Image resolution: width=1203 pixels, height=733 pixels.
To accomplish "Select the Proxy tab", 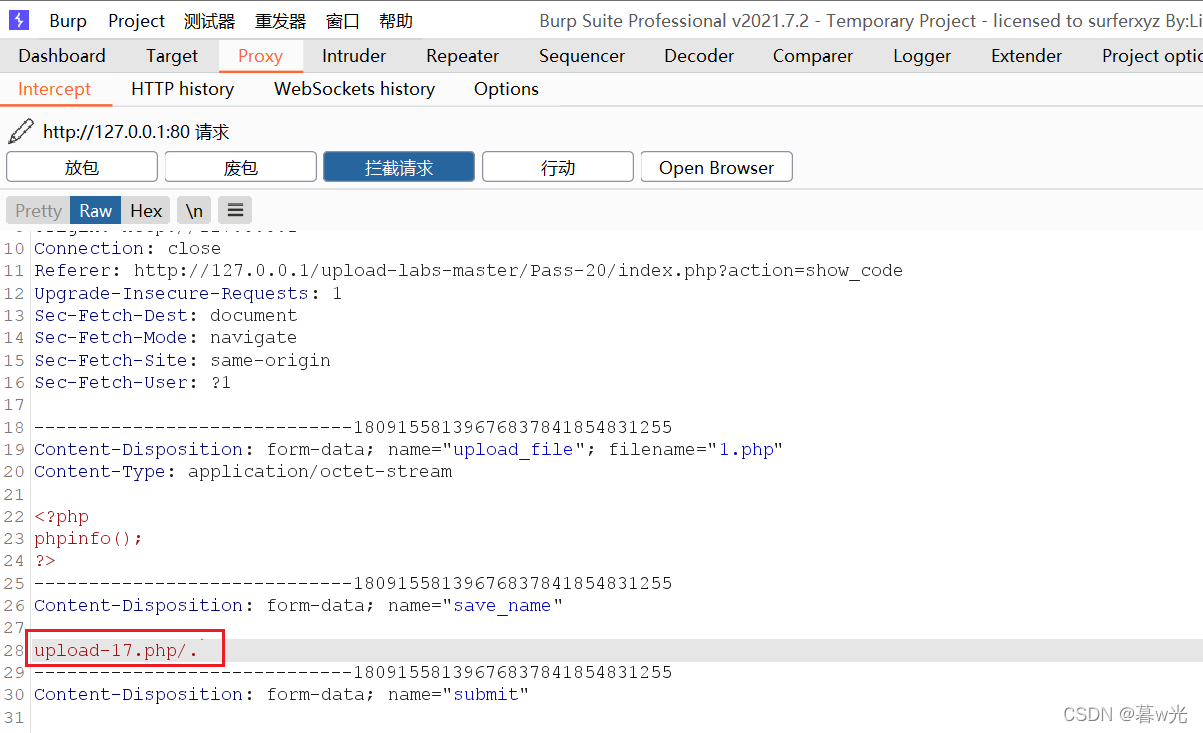I will 260,56.
